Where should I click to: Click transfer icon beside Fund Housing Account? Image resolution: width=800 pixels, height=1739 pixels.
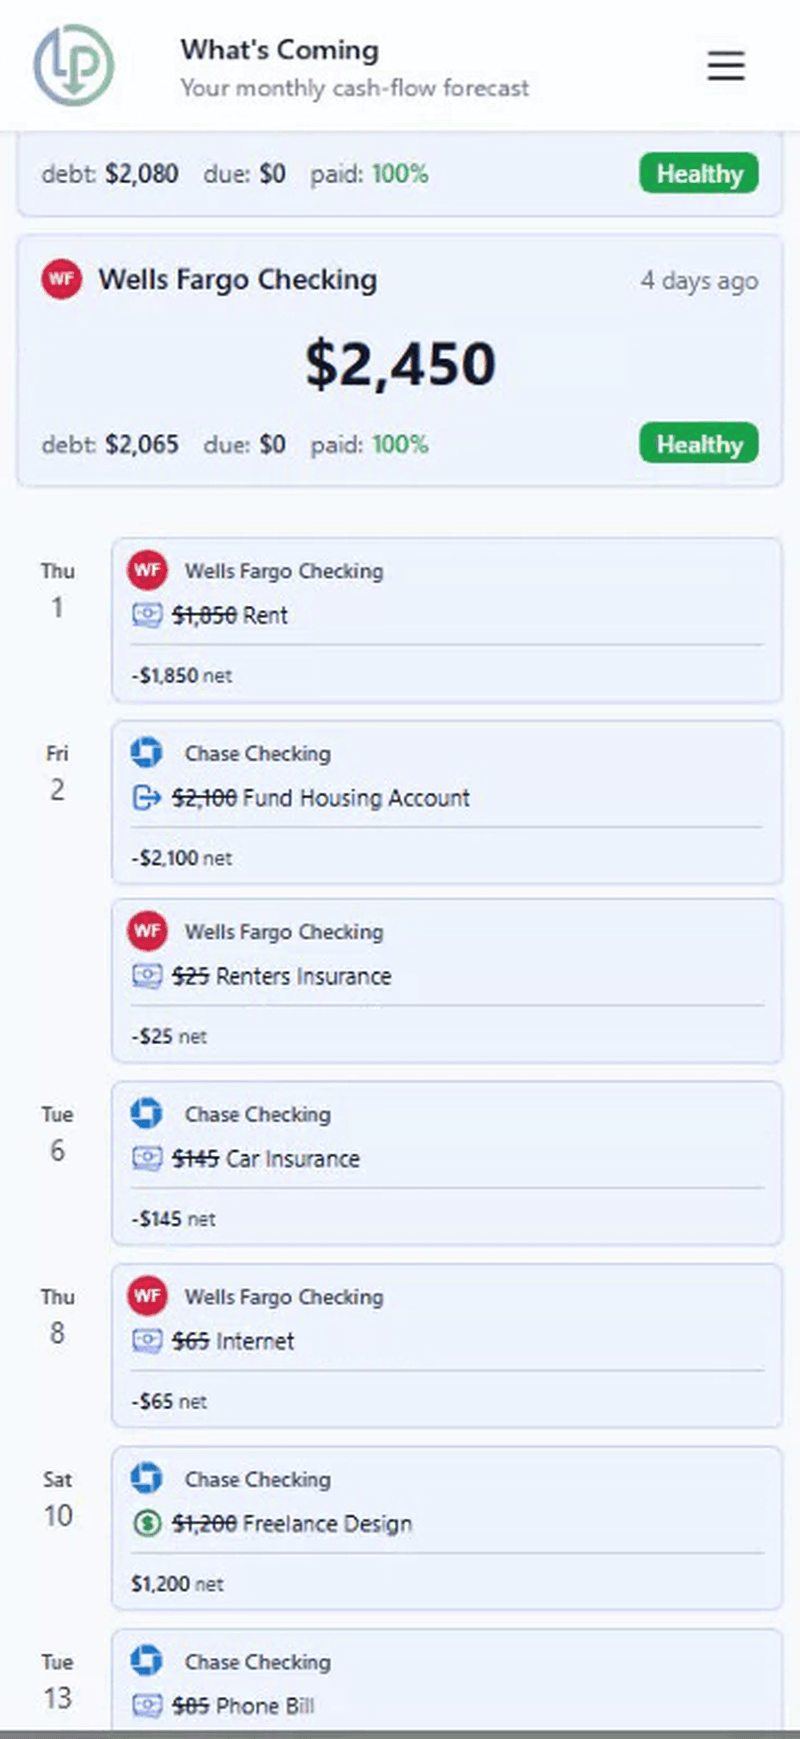tap(147, 798)
